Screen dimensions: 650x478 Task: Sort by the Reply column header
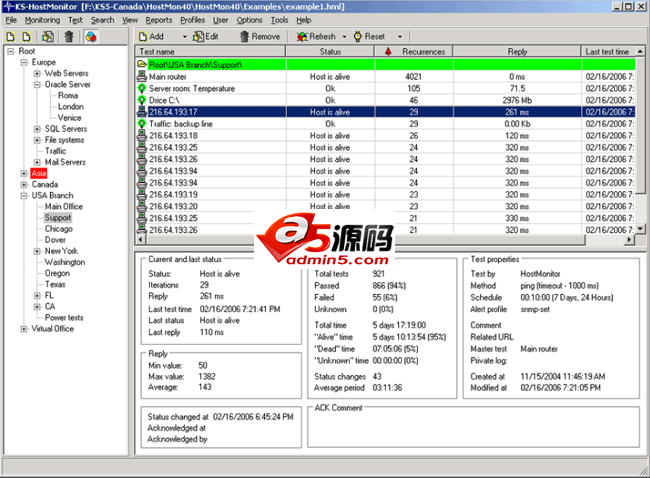pyautogui.click(x=517, y=51)
